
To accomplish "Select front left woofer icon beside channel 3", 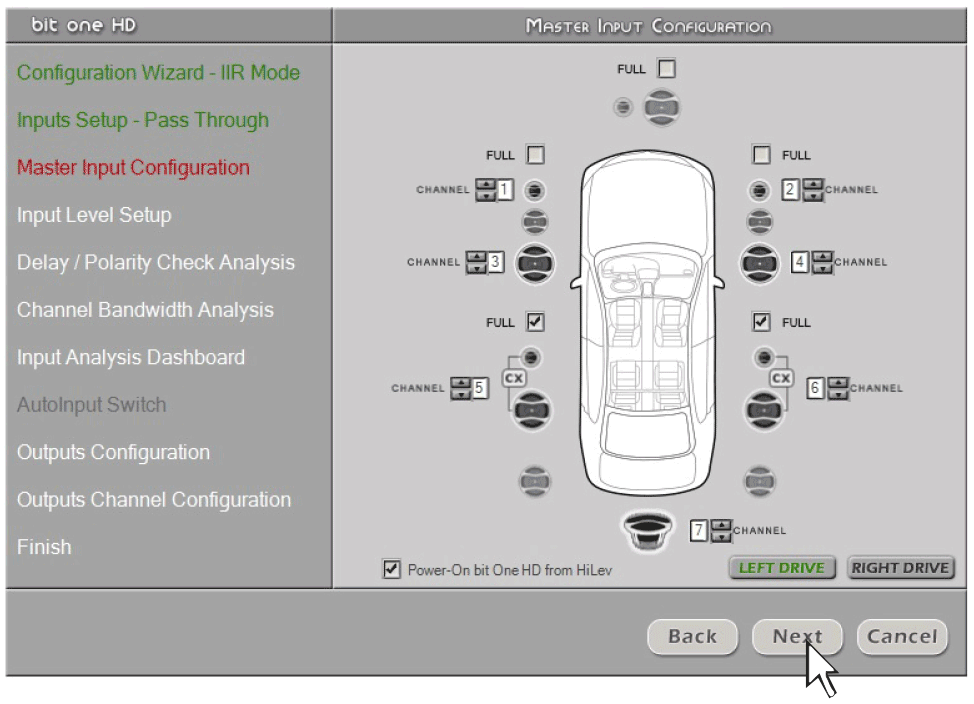I will (x=535, y=263).
